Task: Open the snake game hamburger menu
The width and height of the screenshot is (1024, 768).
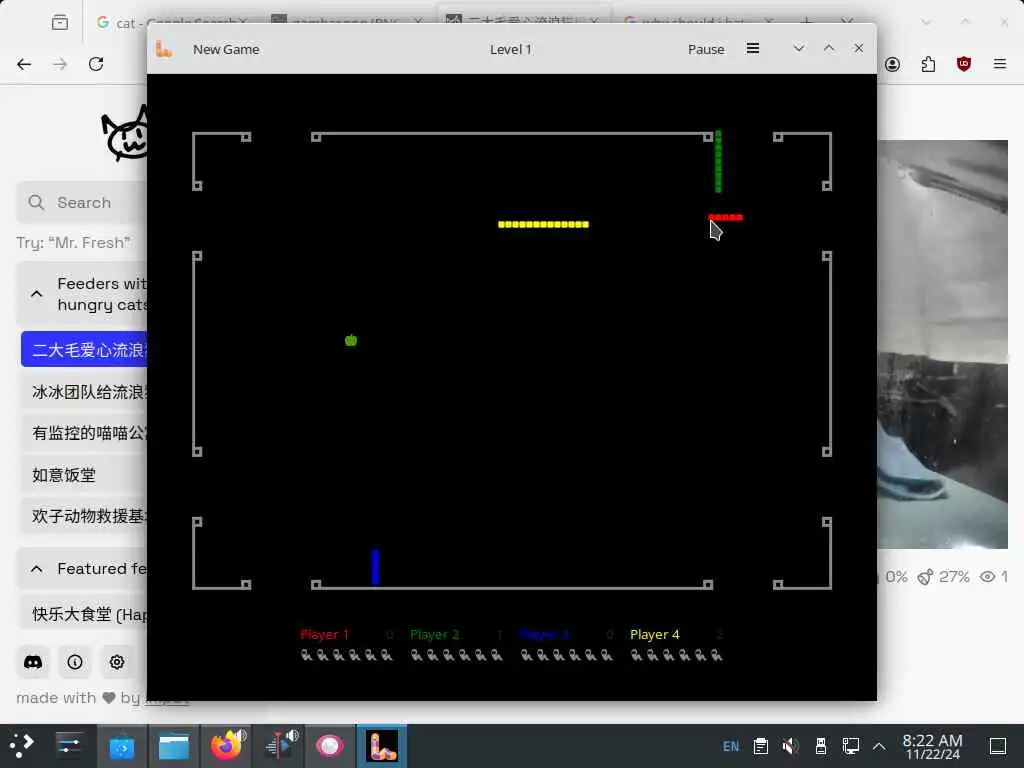Action: point(752,48)
